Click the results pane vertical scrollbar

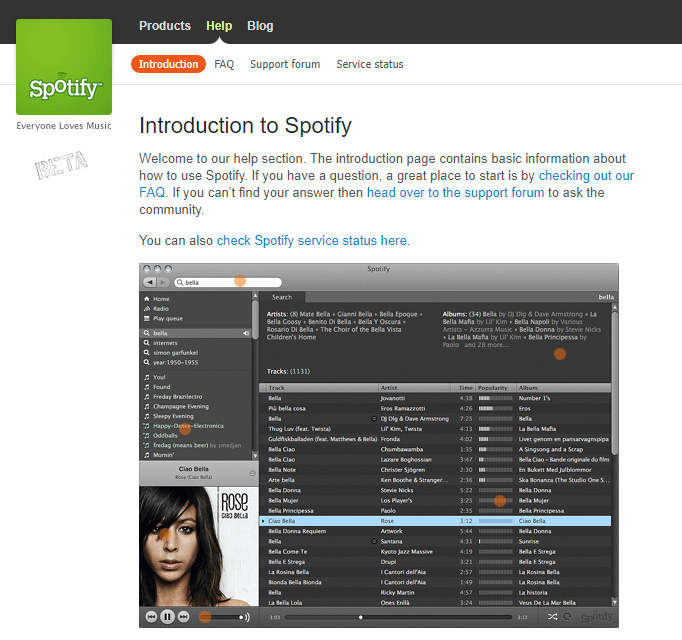click(x=615, y=383)
